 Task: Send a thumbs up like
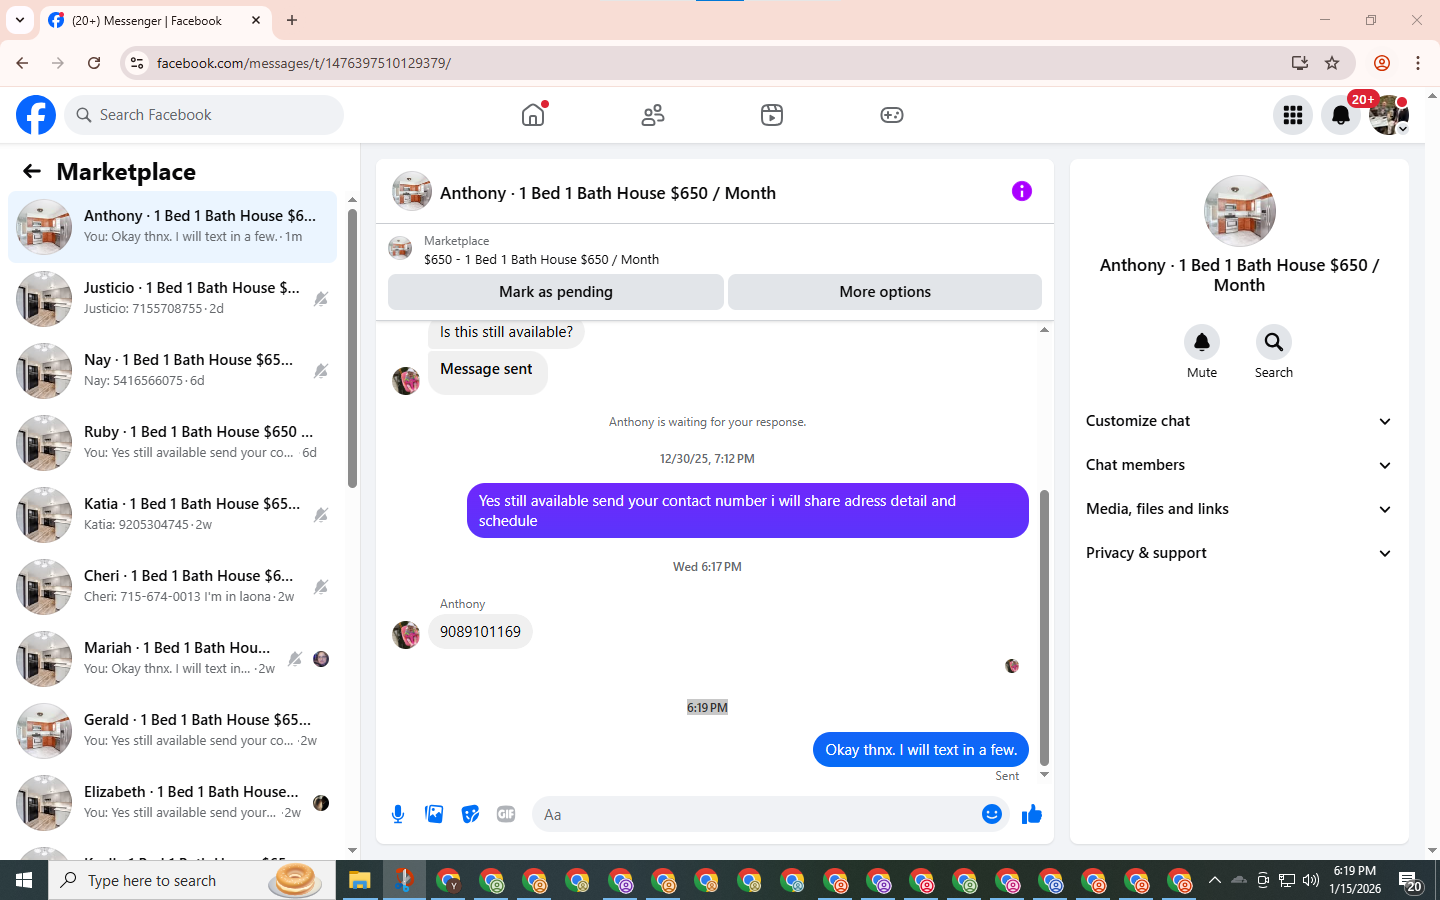pos(1032,814)
